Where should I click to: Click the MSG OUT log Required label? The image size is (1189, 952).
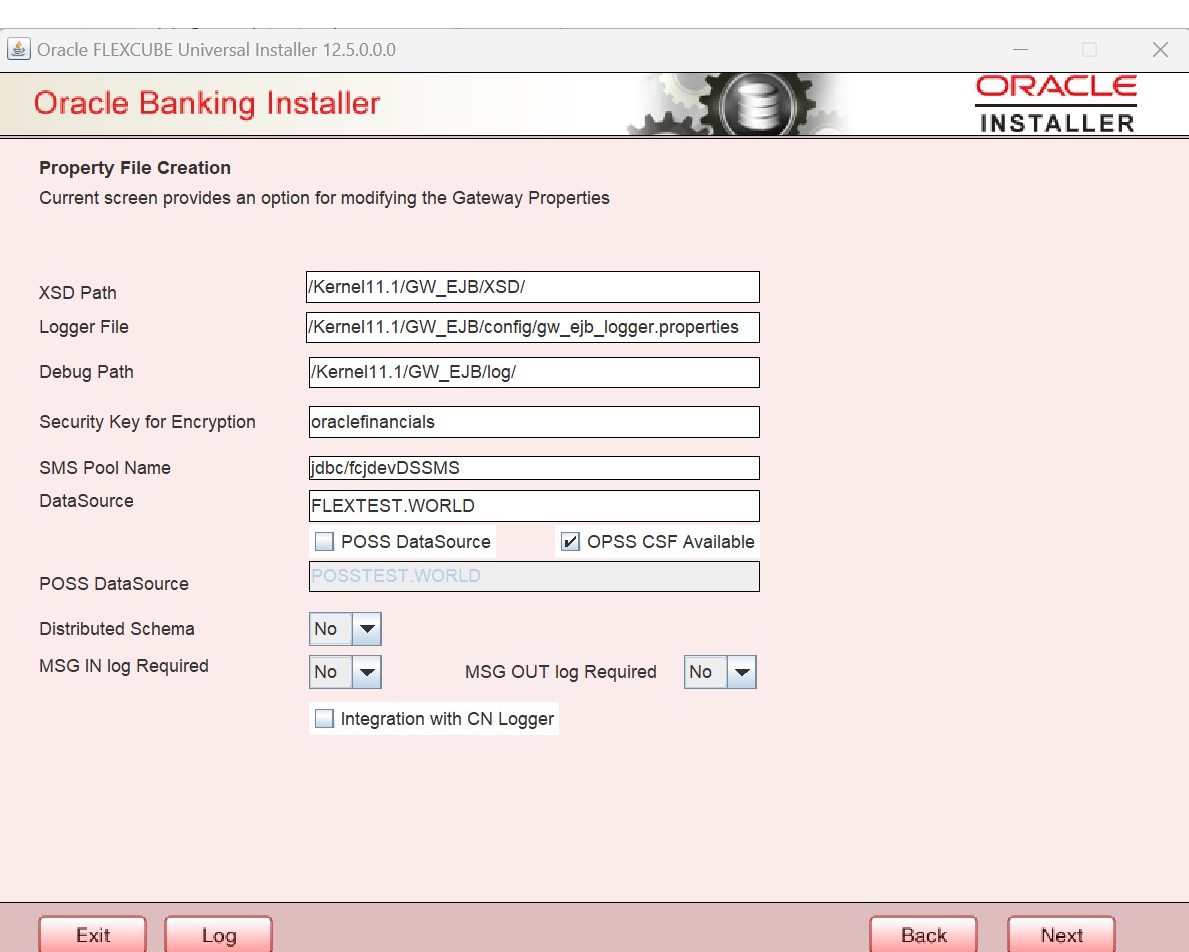click(x=560, y=672)
